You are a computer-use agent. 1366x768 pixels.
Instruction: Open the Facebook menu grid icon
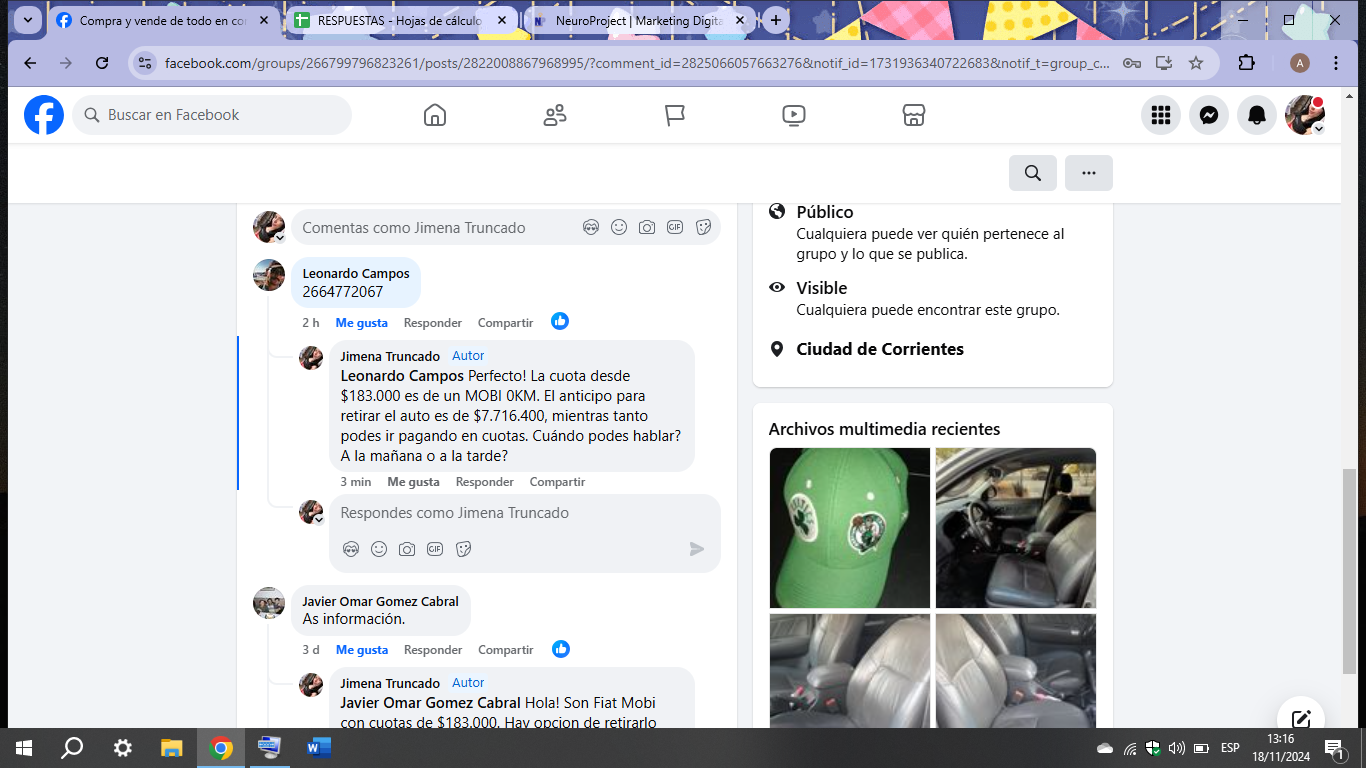coord(1160,115)
